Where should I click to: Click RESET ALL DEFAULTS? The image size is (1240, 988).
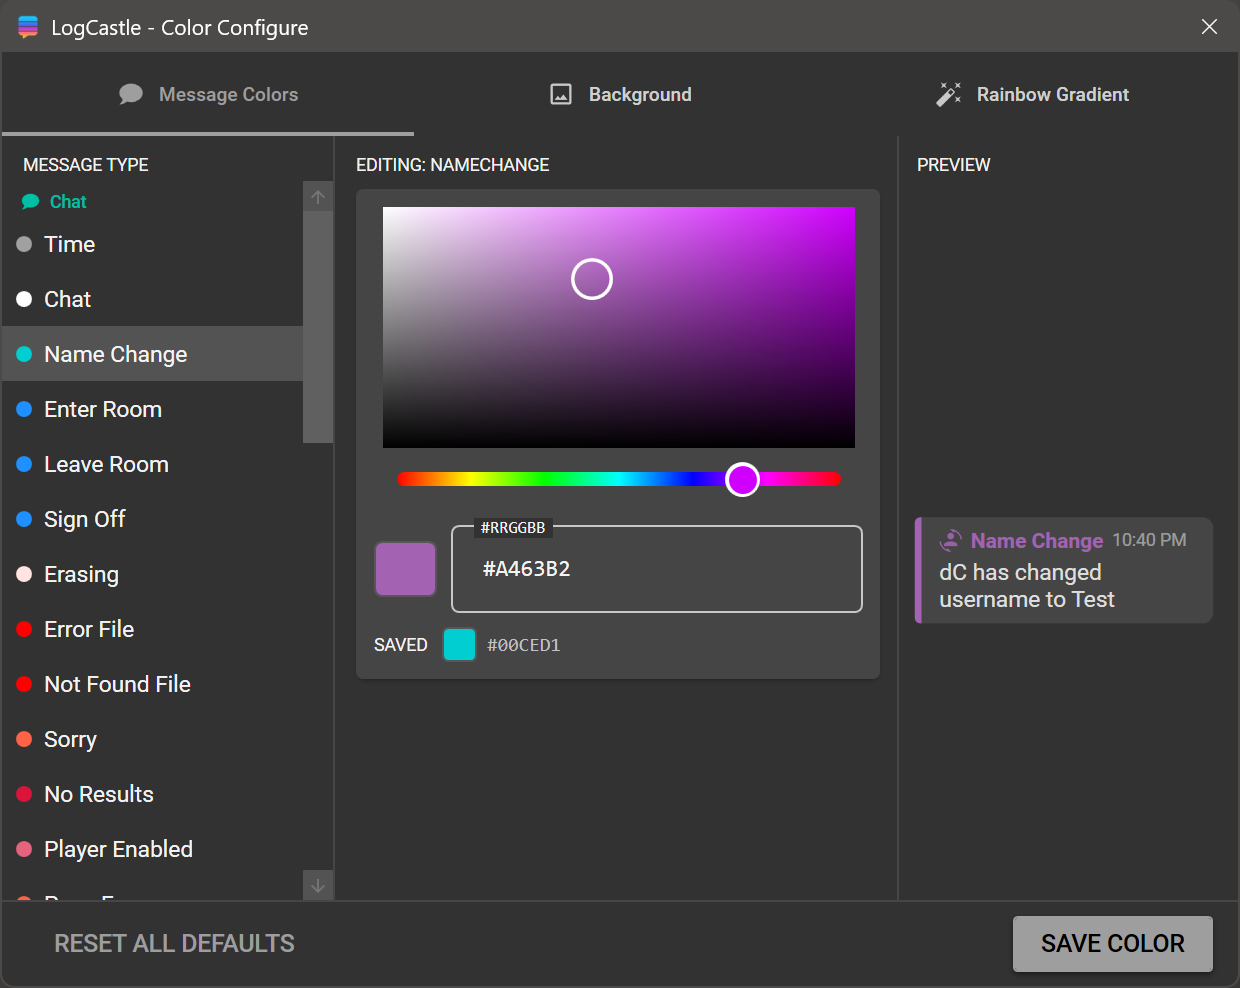[x=174, y=942]
